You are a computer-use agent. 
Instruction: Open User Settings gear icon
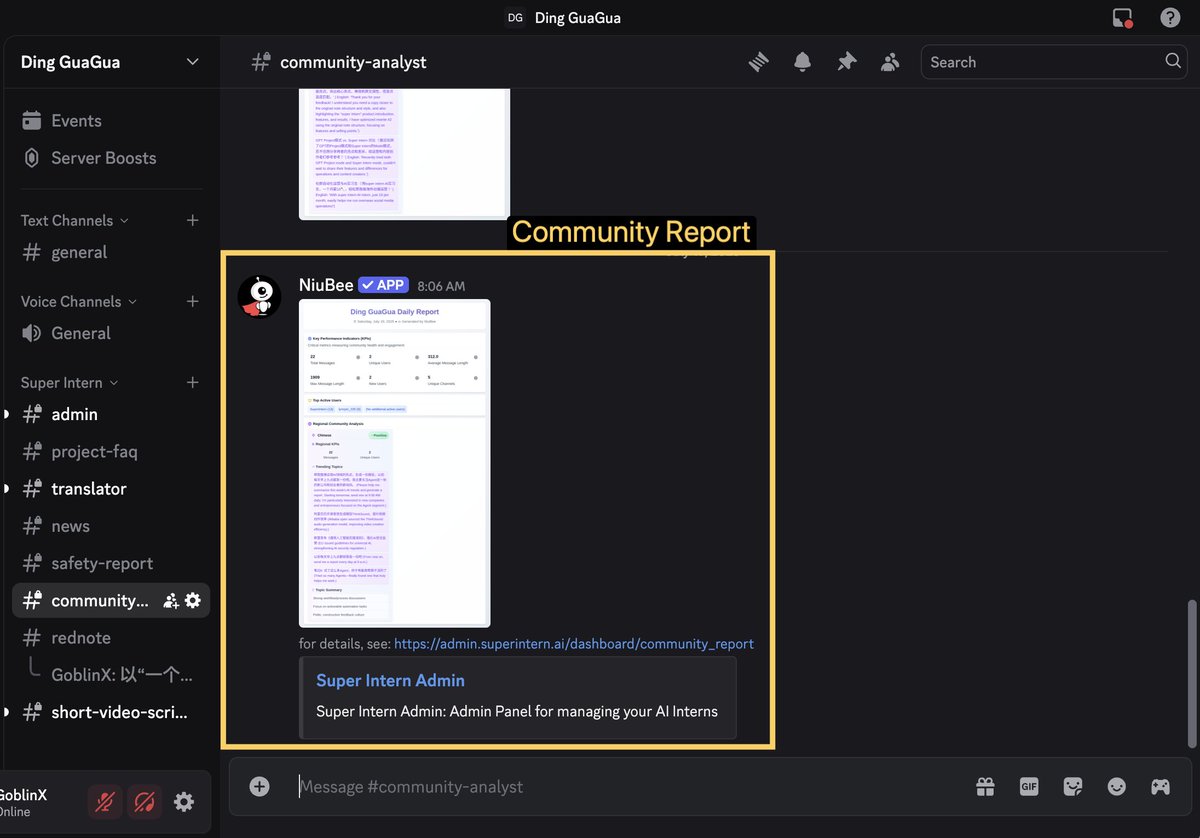coord(184,801)
